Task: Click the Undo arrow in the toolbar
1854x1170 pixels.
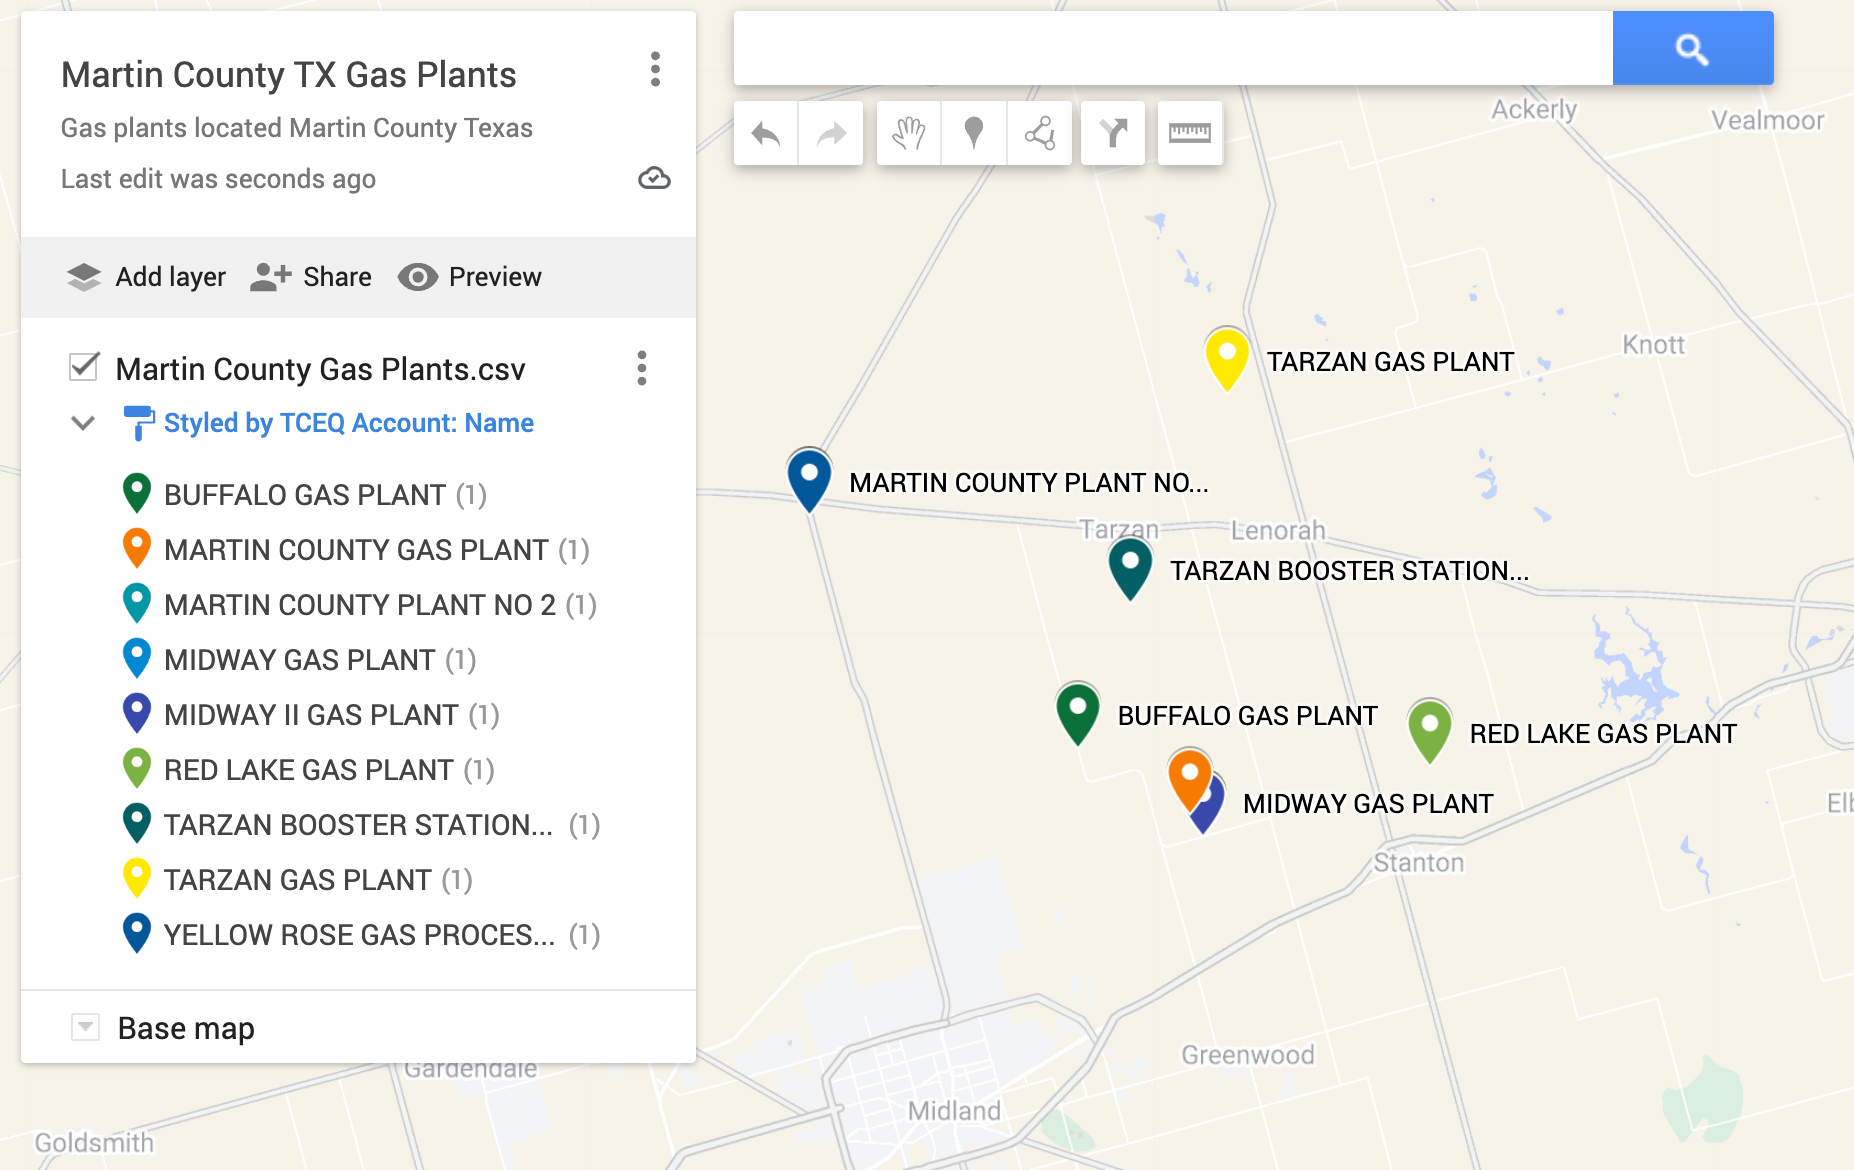Action: (766, 133)
